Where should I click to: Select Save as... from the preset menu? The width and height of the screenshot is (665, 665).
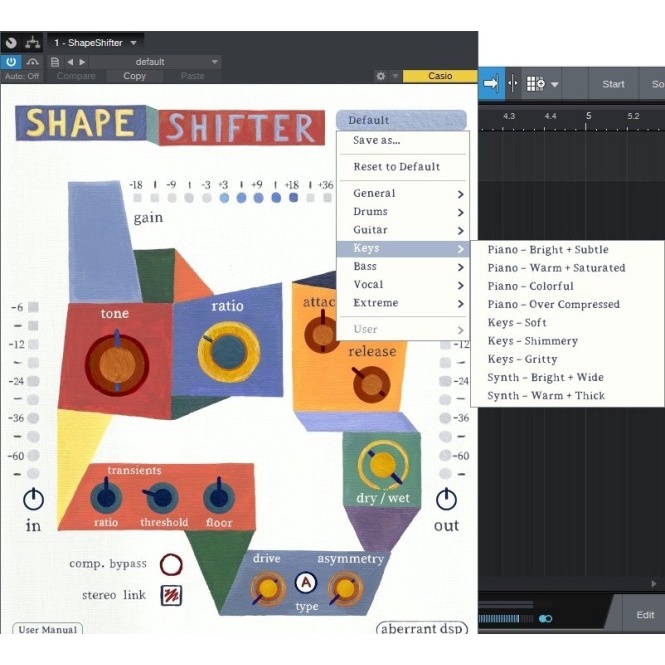(x=403, y=140)
